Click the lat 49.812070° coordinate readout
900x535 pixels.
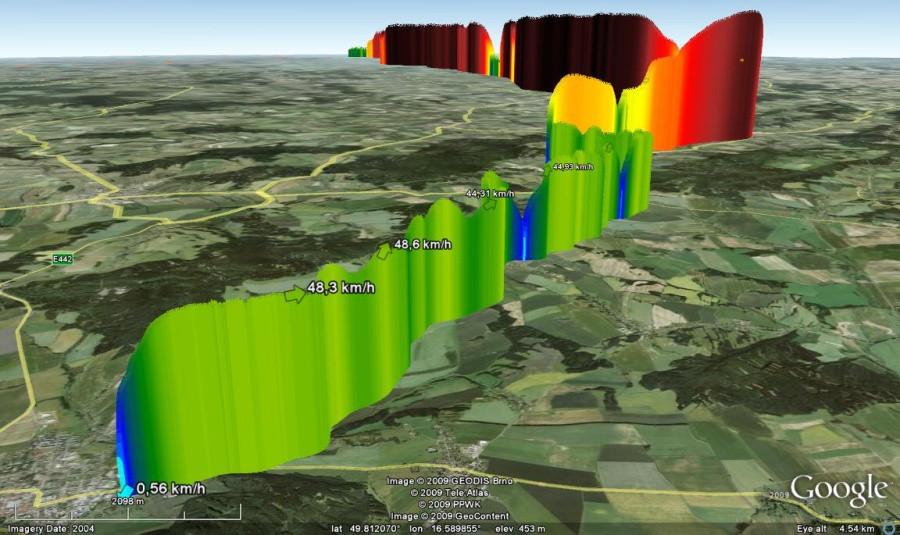tap(366, 529)
